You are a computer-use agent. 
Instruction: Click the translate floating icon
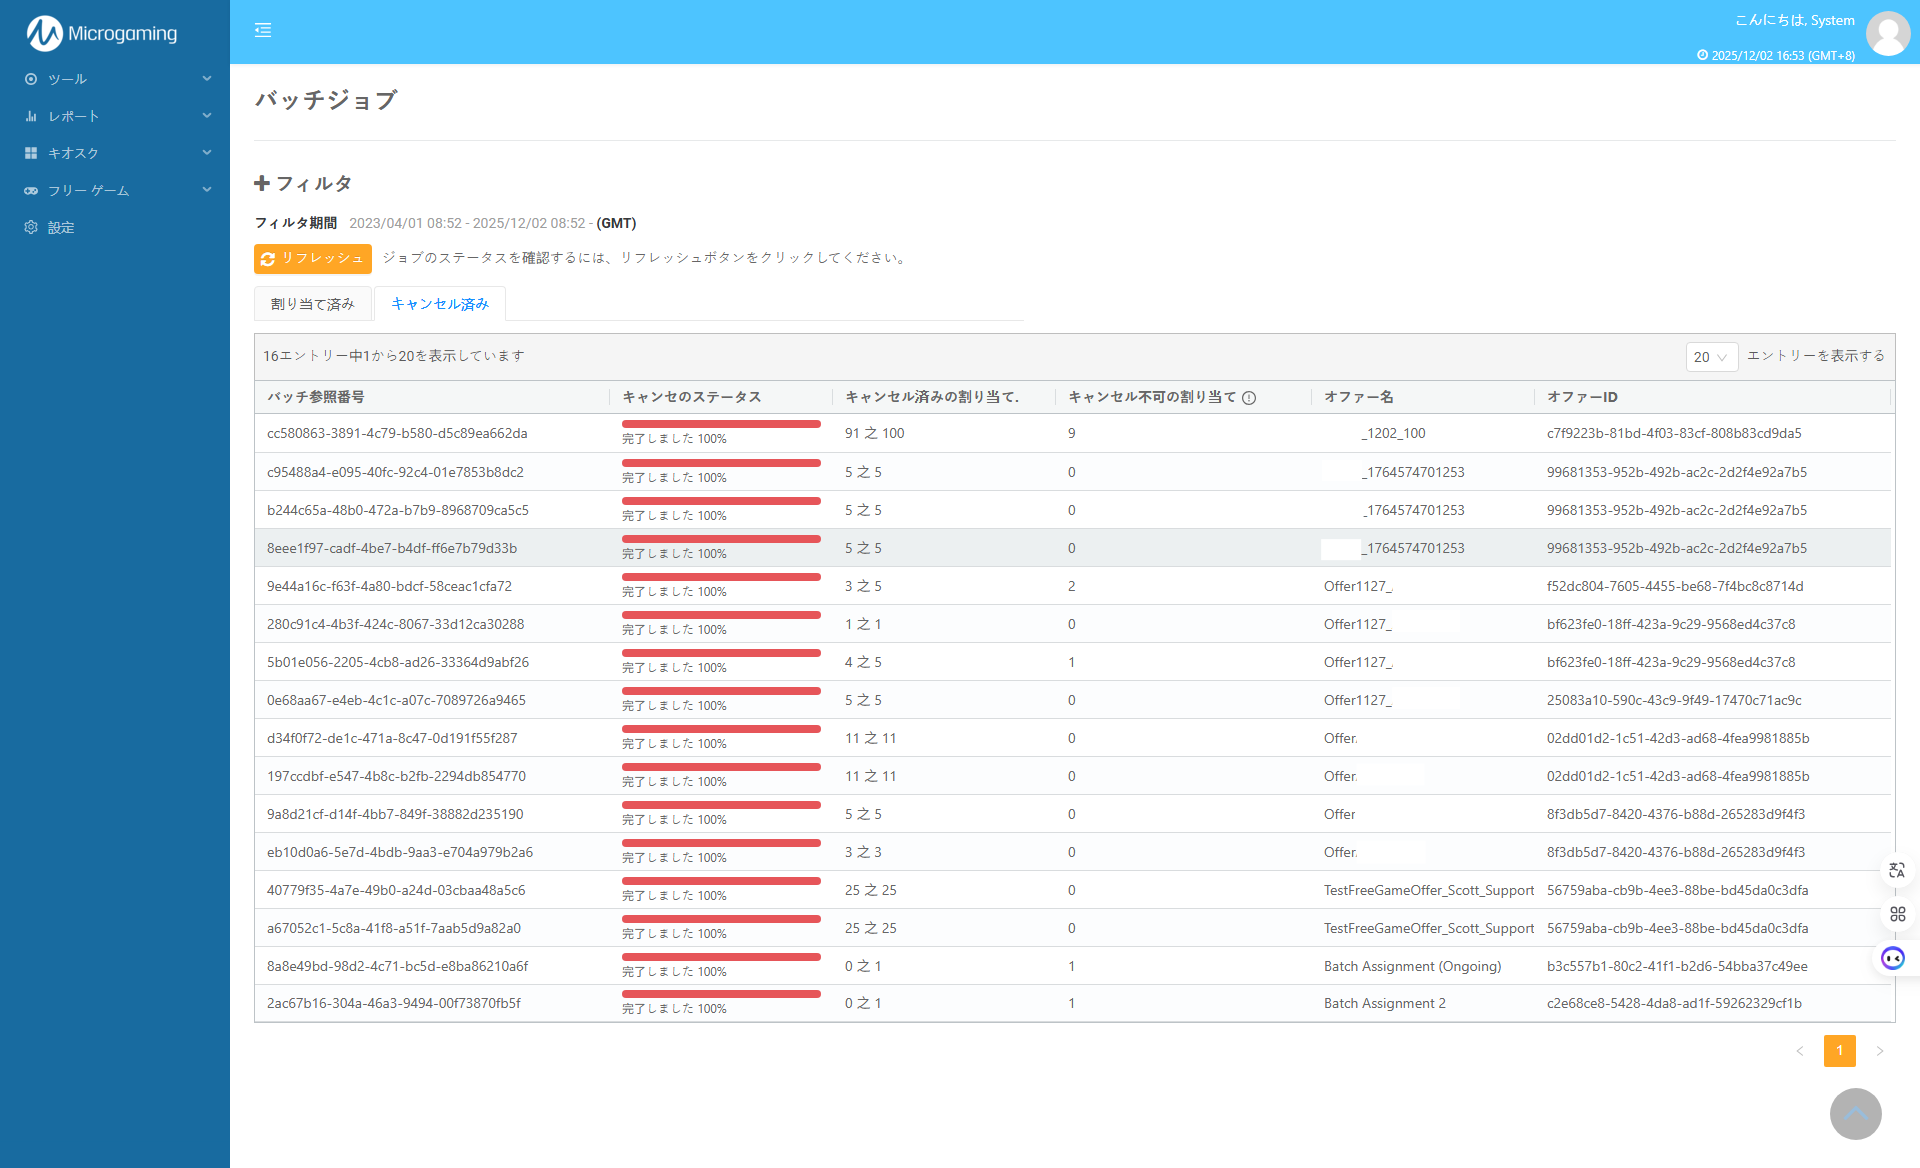(1897, 870)
